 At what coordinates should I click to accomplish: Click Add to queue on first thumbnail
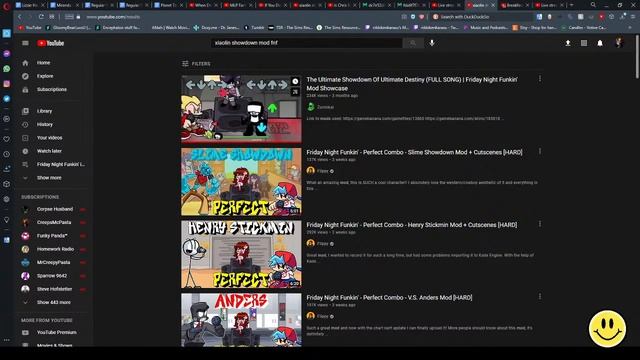(x=295, y=92)
